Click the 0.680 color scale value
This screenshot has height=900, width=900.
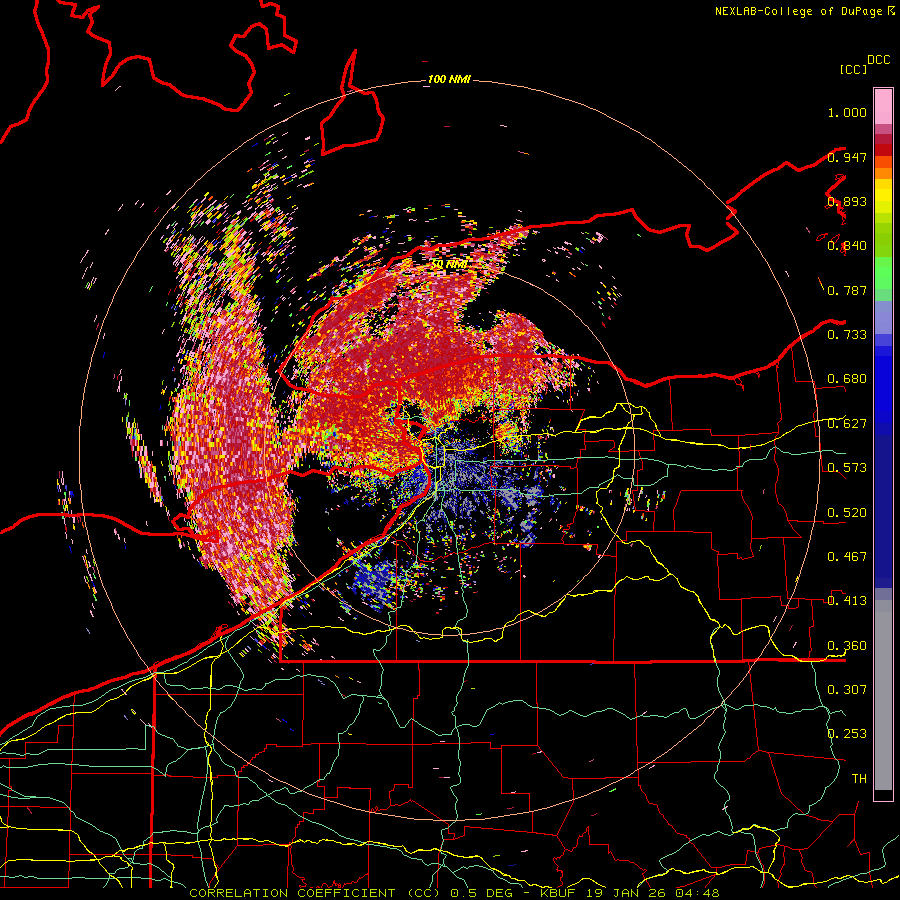point(847,379)
